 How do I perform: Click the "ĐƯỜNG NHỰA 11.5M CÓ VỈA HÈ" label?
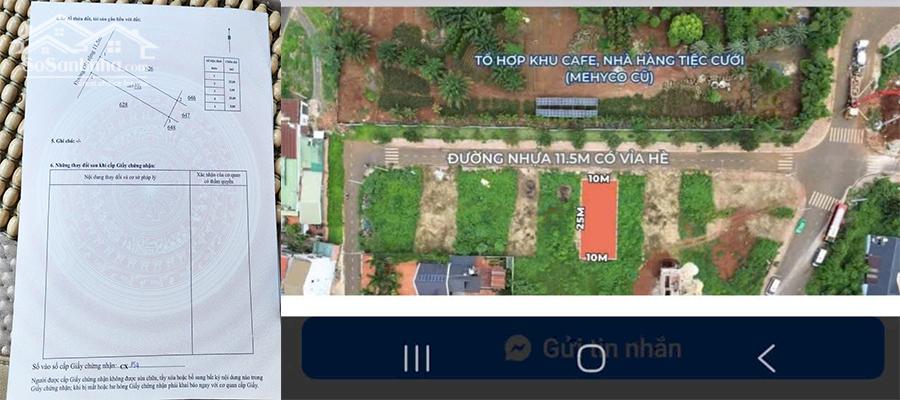(x=587, y=157)
